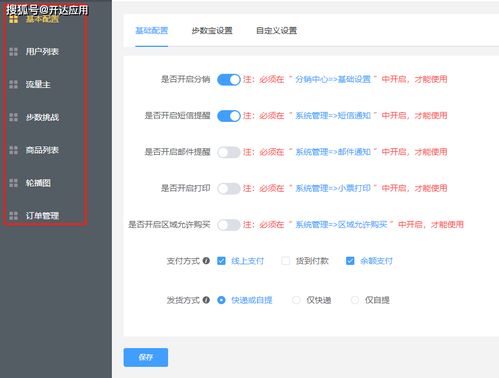Select the 仅快递 radio option
This screenshot has width=499, height=378.
296,300
